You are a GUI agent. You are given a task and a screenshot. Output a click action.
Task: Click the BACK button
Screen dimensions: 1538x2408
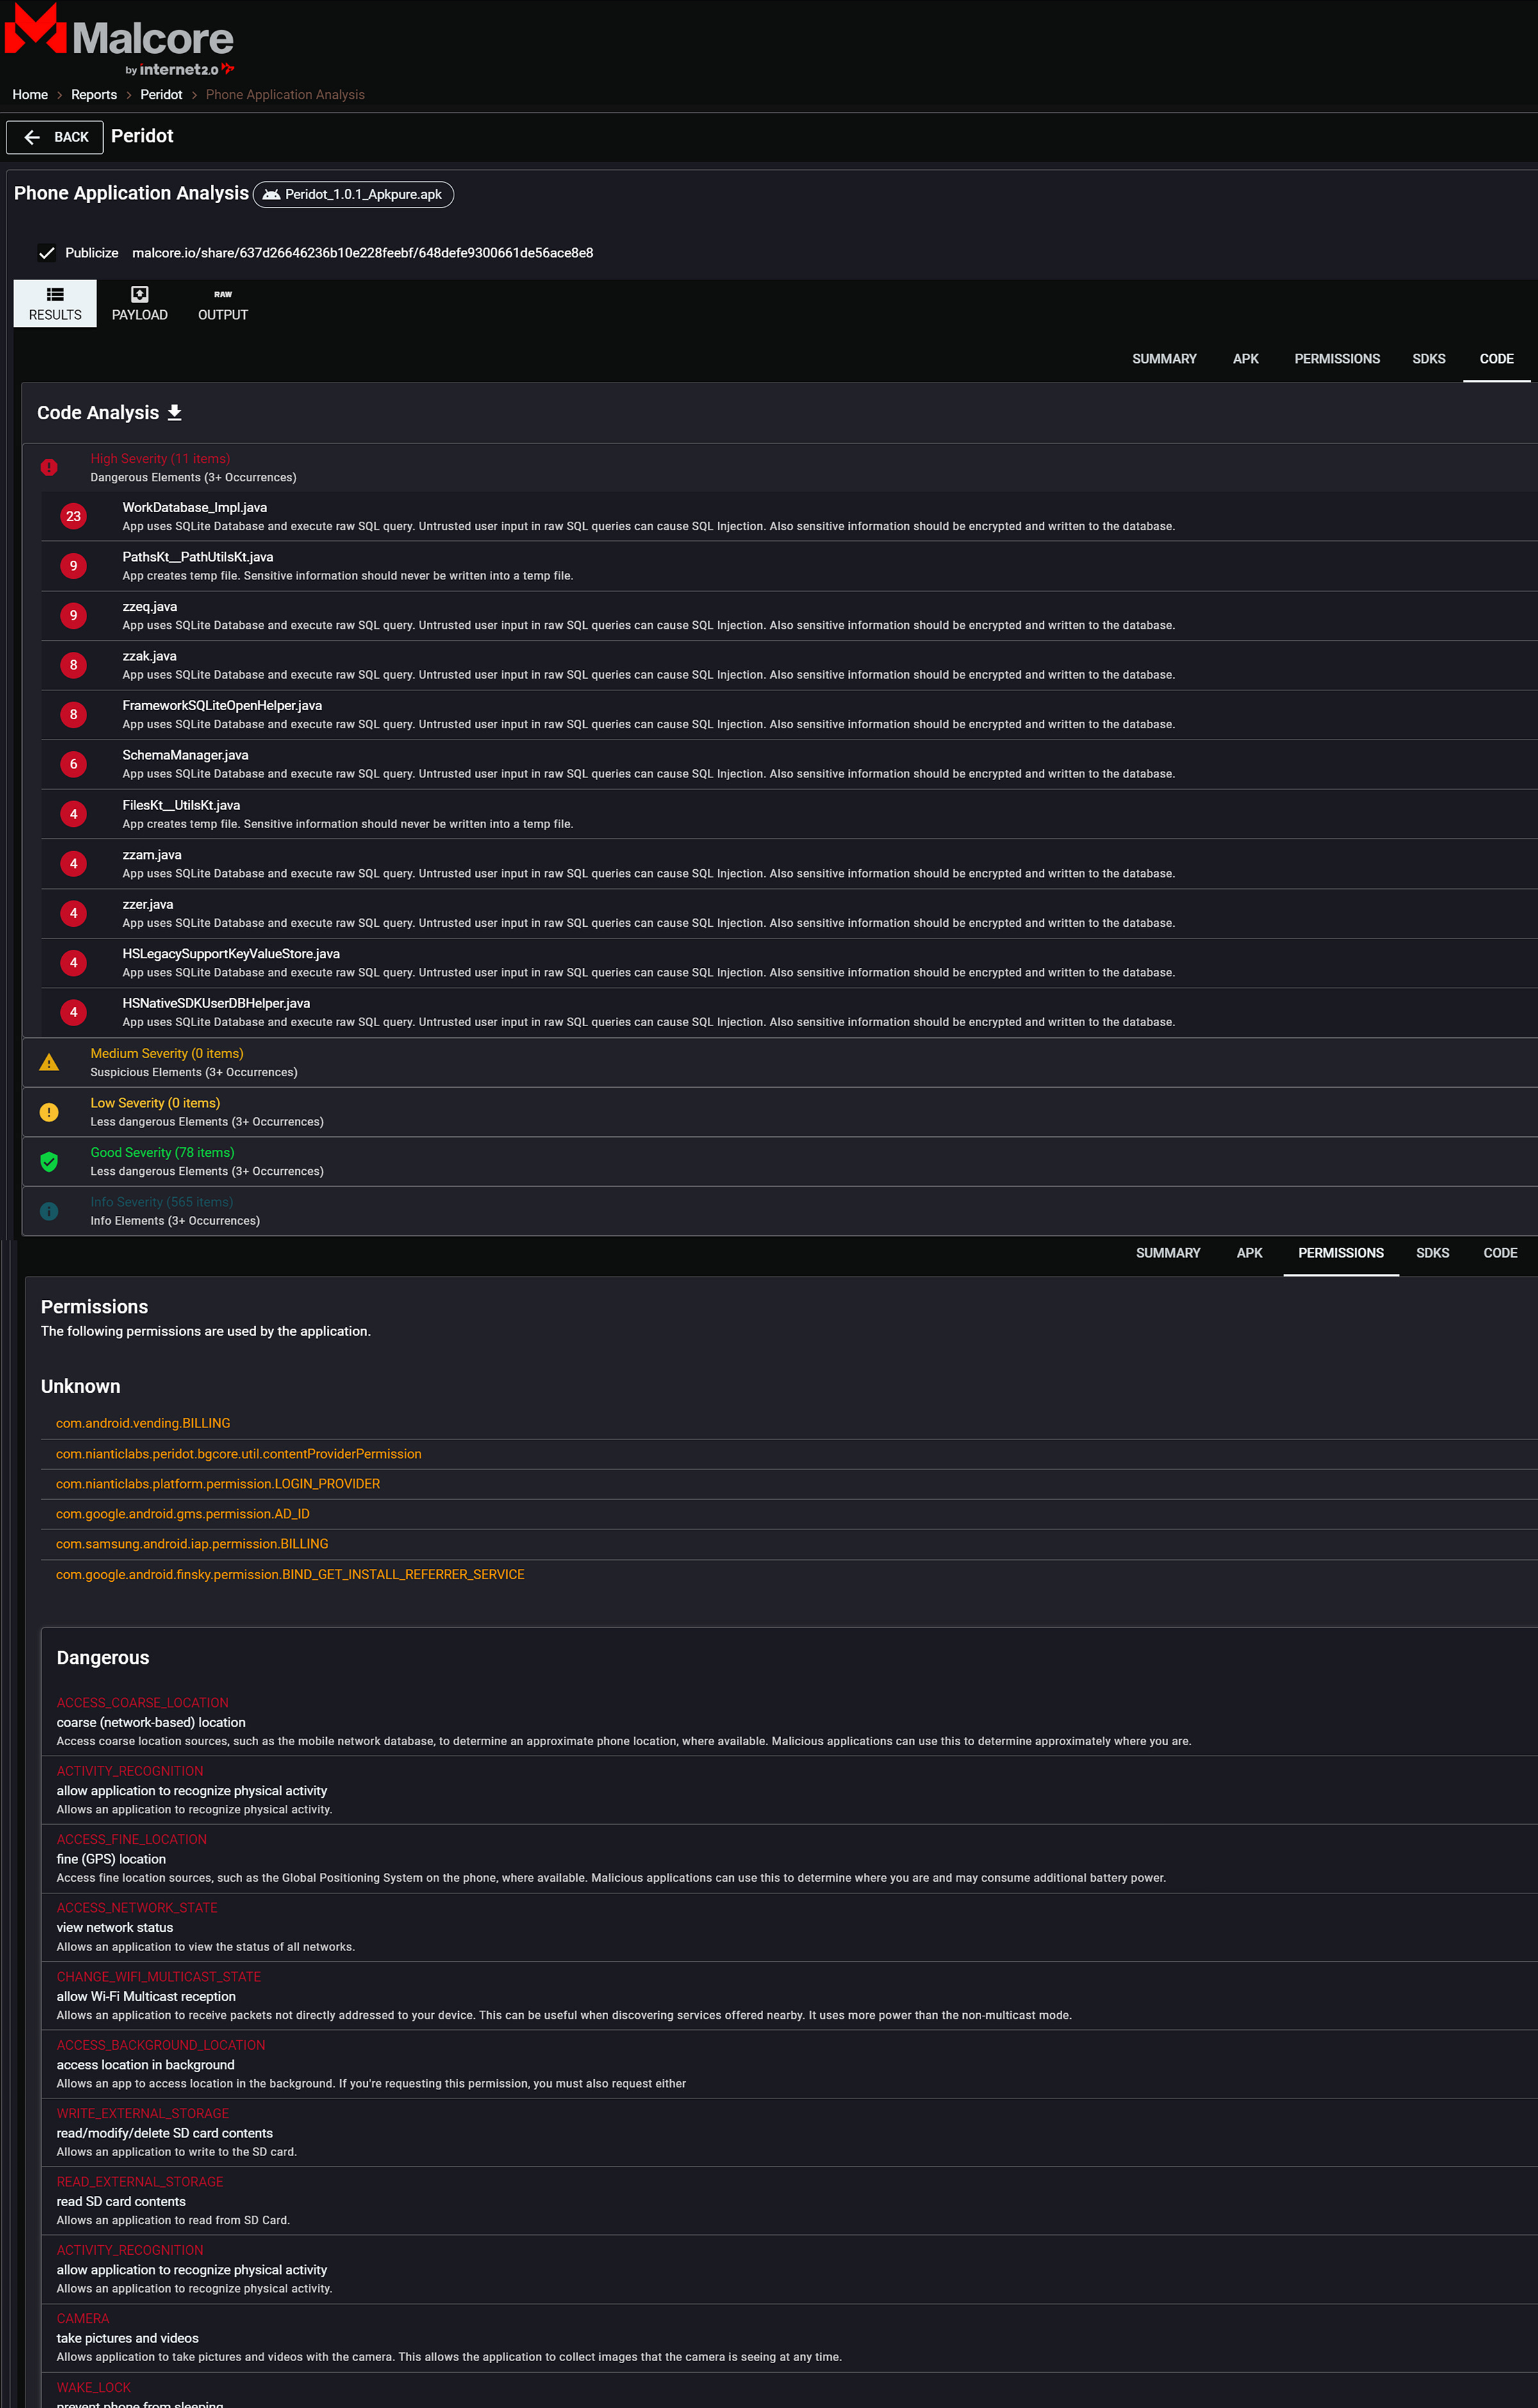55,137
